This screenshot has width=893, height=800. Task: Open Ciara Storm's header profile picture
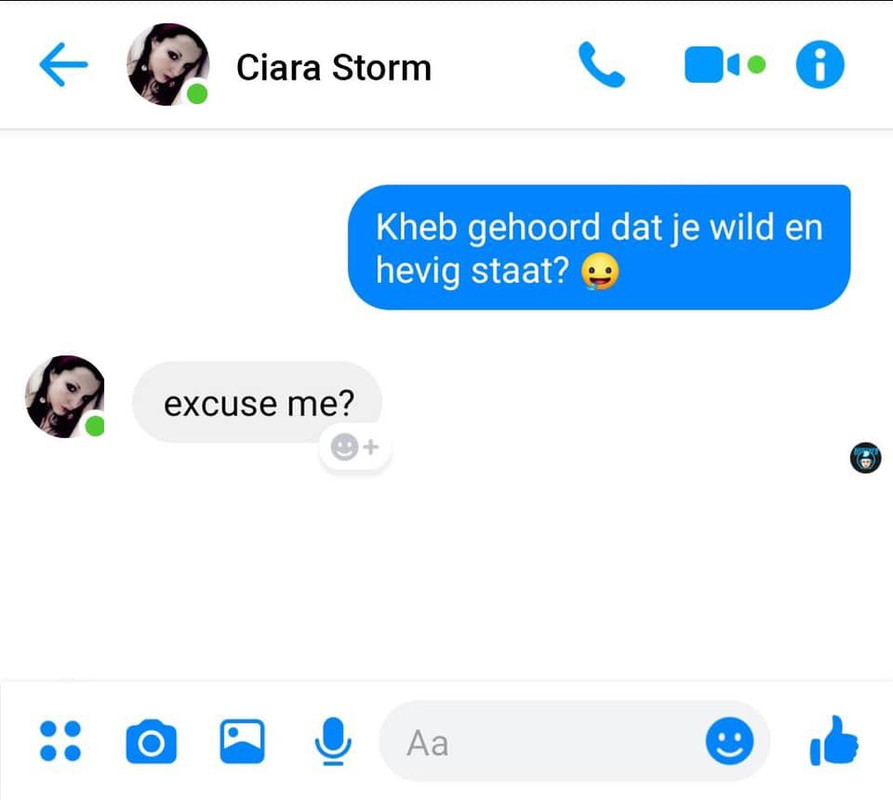coord(167,64)
